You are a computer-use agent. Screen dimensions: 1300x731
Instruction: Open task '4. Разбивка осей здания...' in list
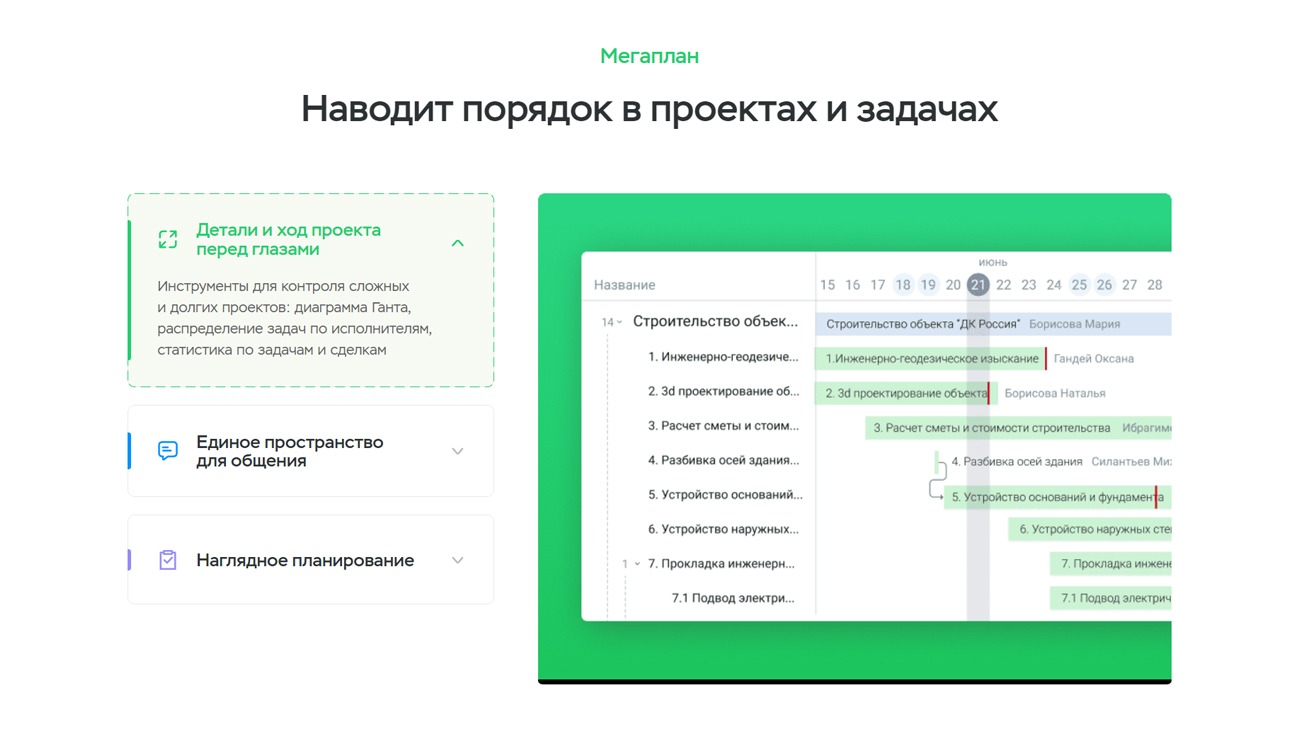(x=723, y=461)
